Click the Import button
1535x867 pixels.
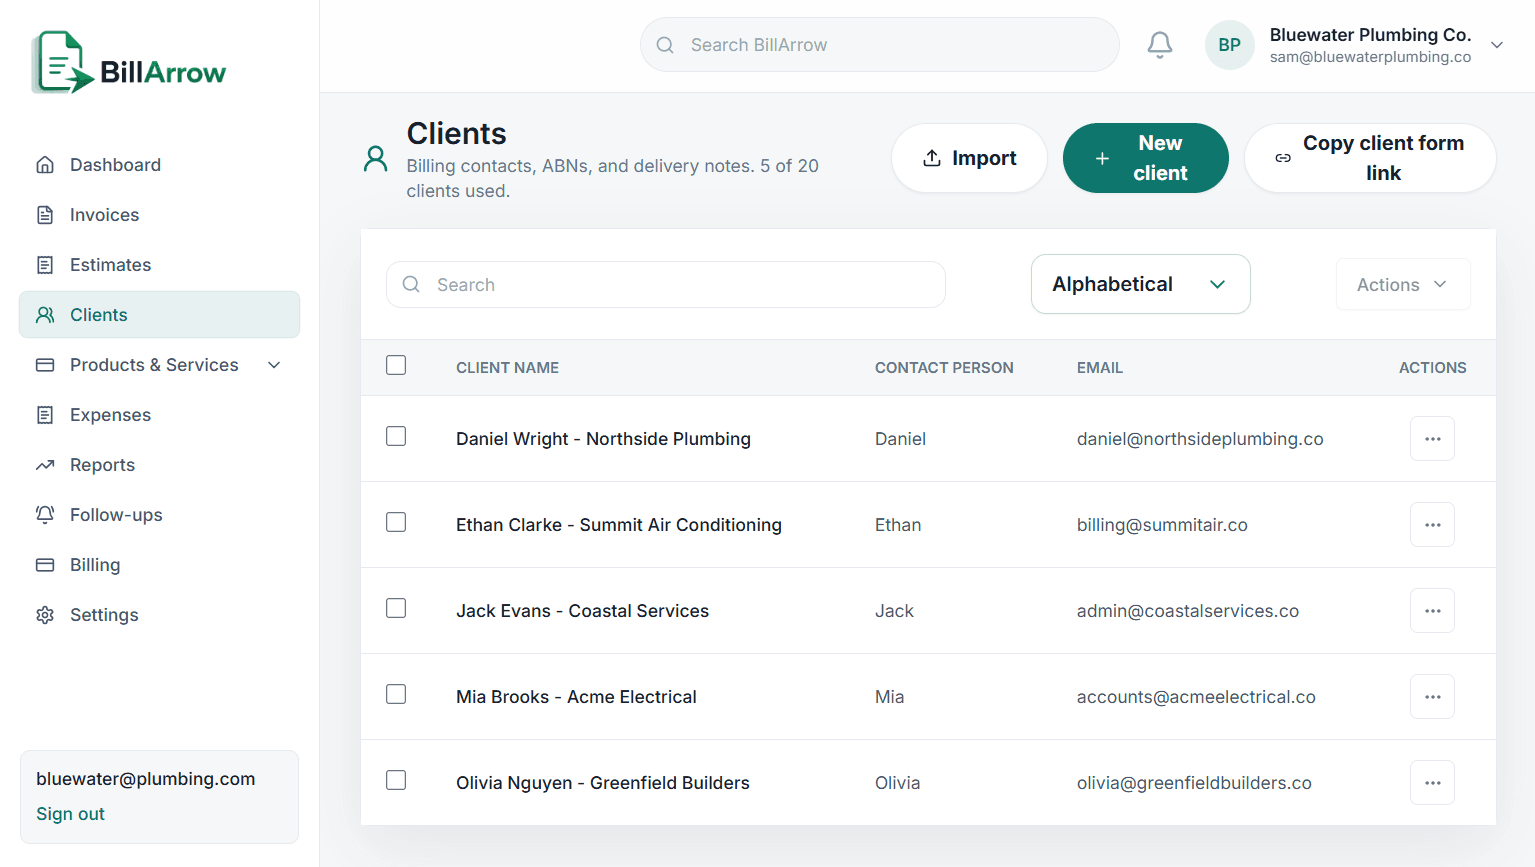969,158
